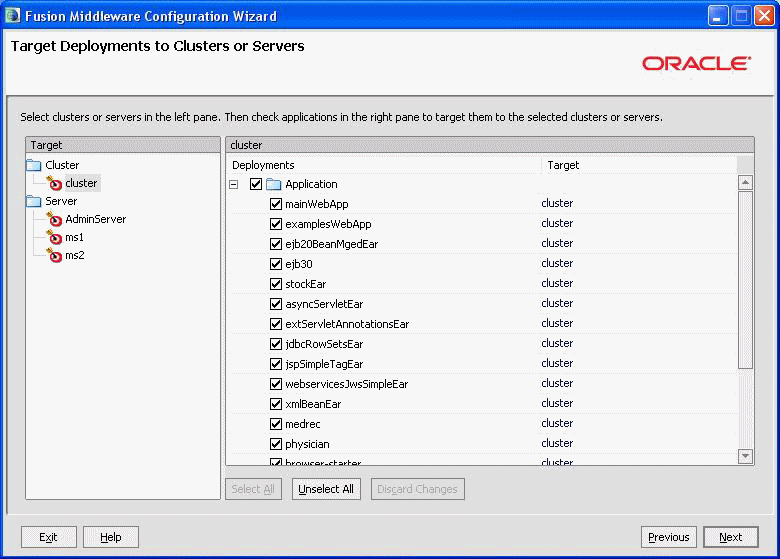Screen dimensions: 780x559
Task: Uncheck the ejb20BeanMgedEar checkbox
Action: point(276,244)
